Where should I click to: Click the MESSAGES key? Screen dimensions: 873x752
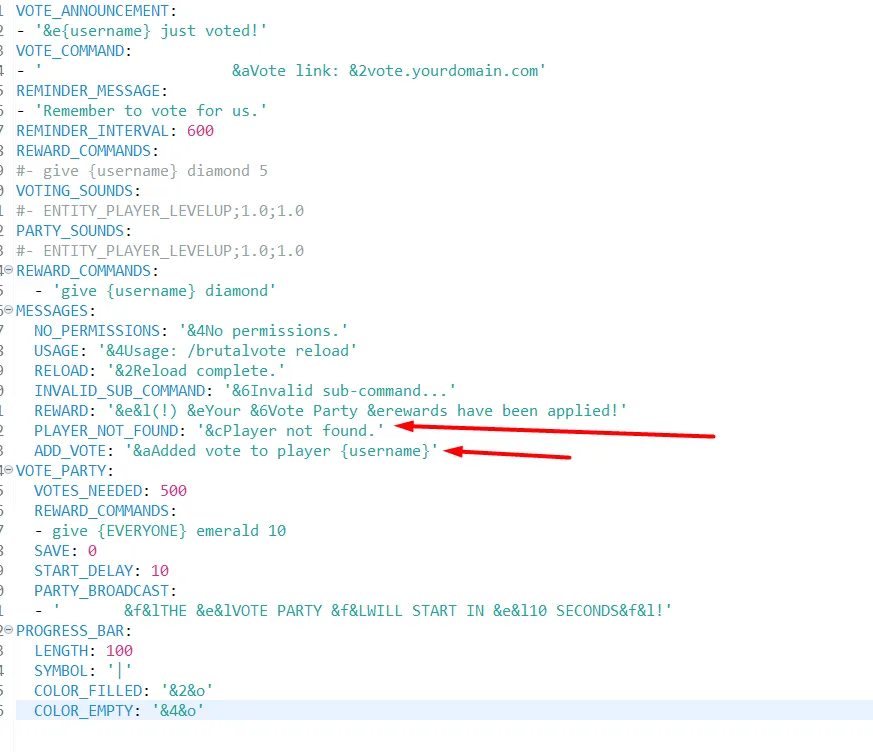coord(52,311)
